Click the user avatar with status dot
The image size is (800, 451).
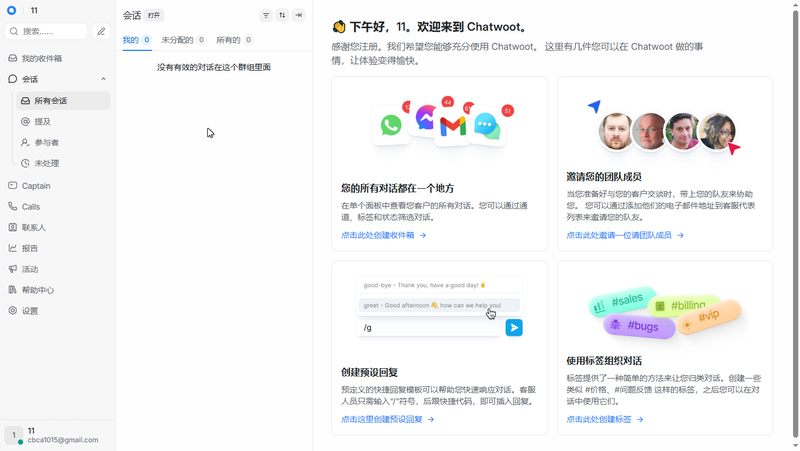point(14,435)
